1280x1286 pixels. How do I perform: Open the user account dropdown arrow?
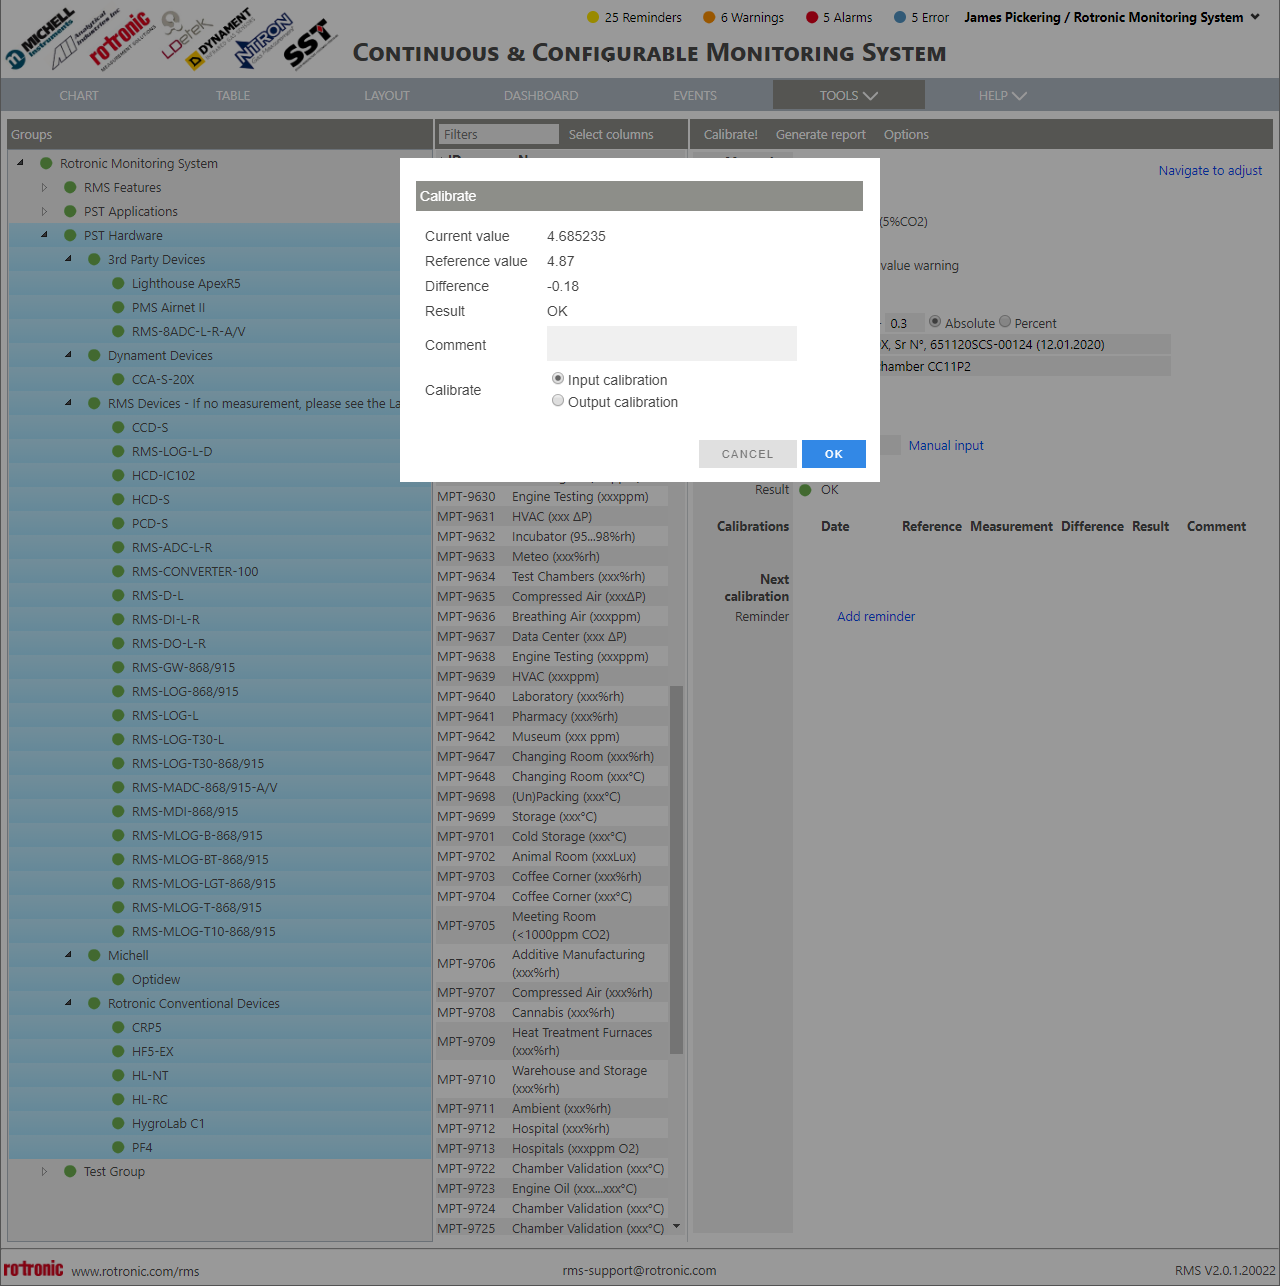click(1255, 17)
